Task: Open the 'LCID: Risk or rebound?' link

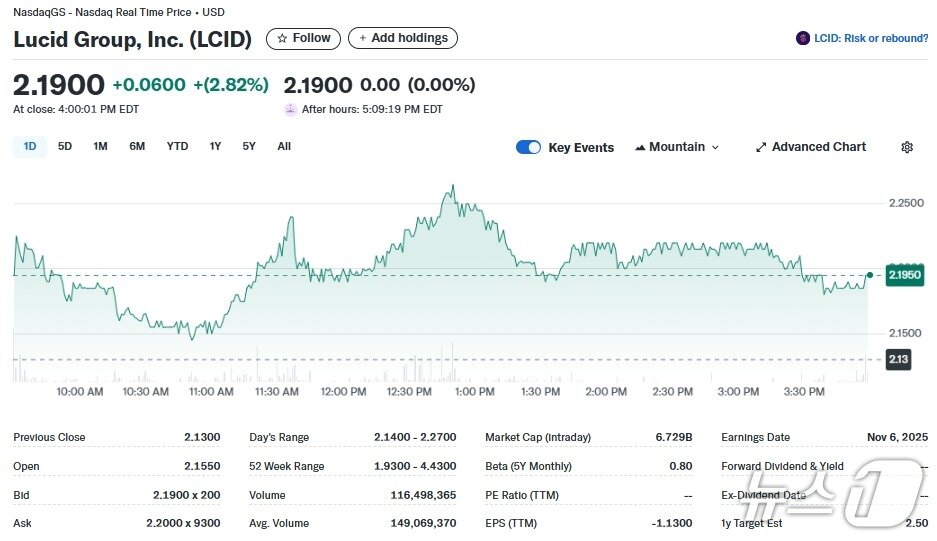Action: tap(871, 38)
